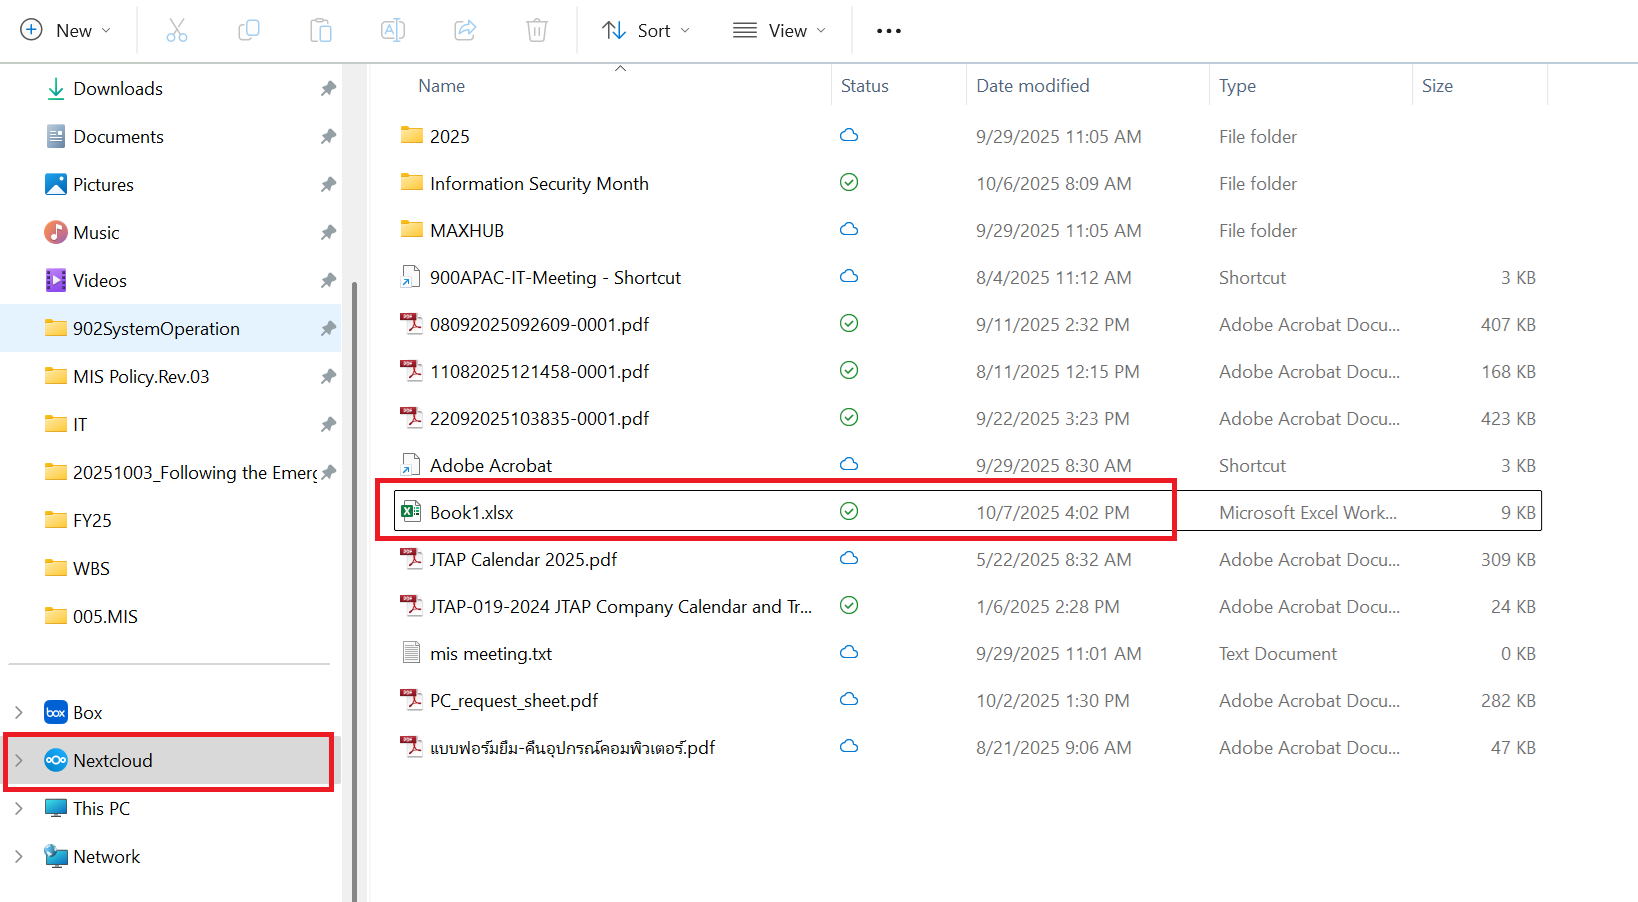Viewport: 1638px width, 902px height.
Task: Click the Rename icon in toolbar
Action: (x=393, y=31)
